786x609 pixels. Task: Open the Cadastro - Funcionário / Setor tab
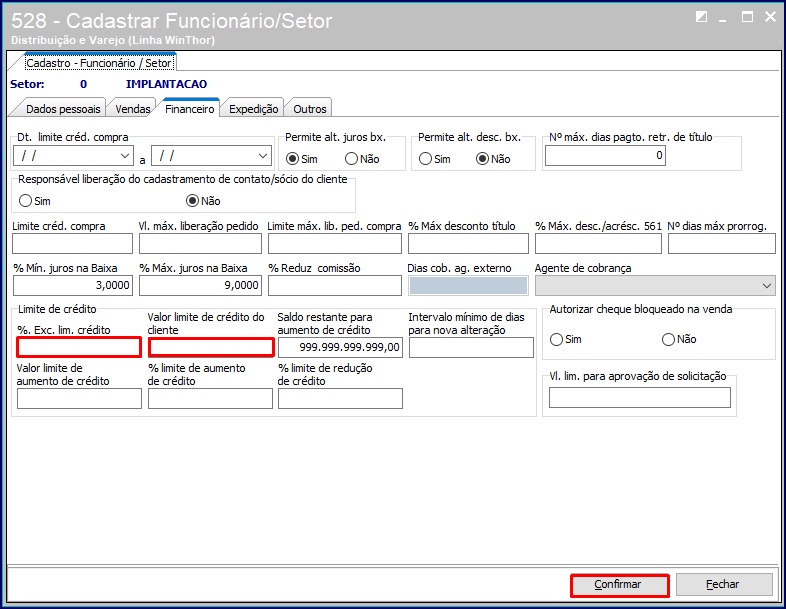(x=99, y=63)
